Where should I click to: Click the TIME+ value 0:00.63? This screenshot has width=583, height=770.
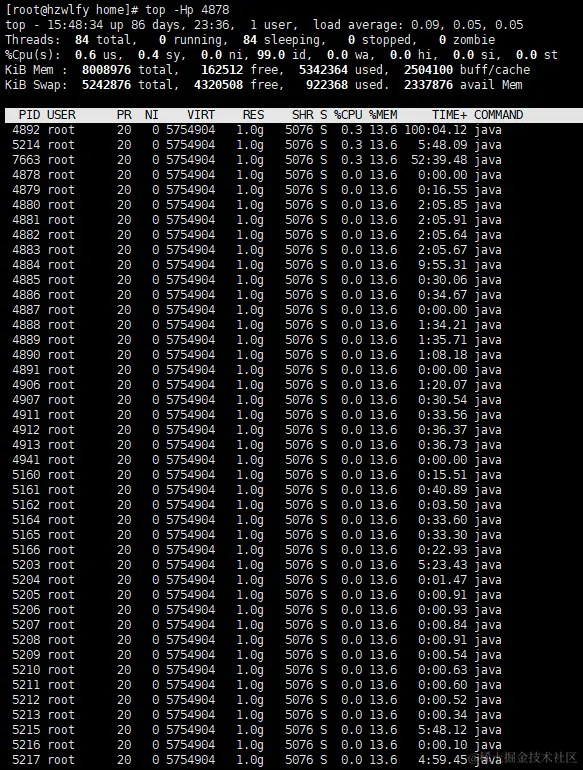443,670
